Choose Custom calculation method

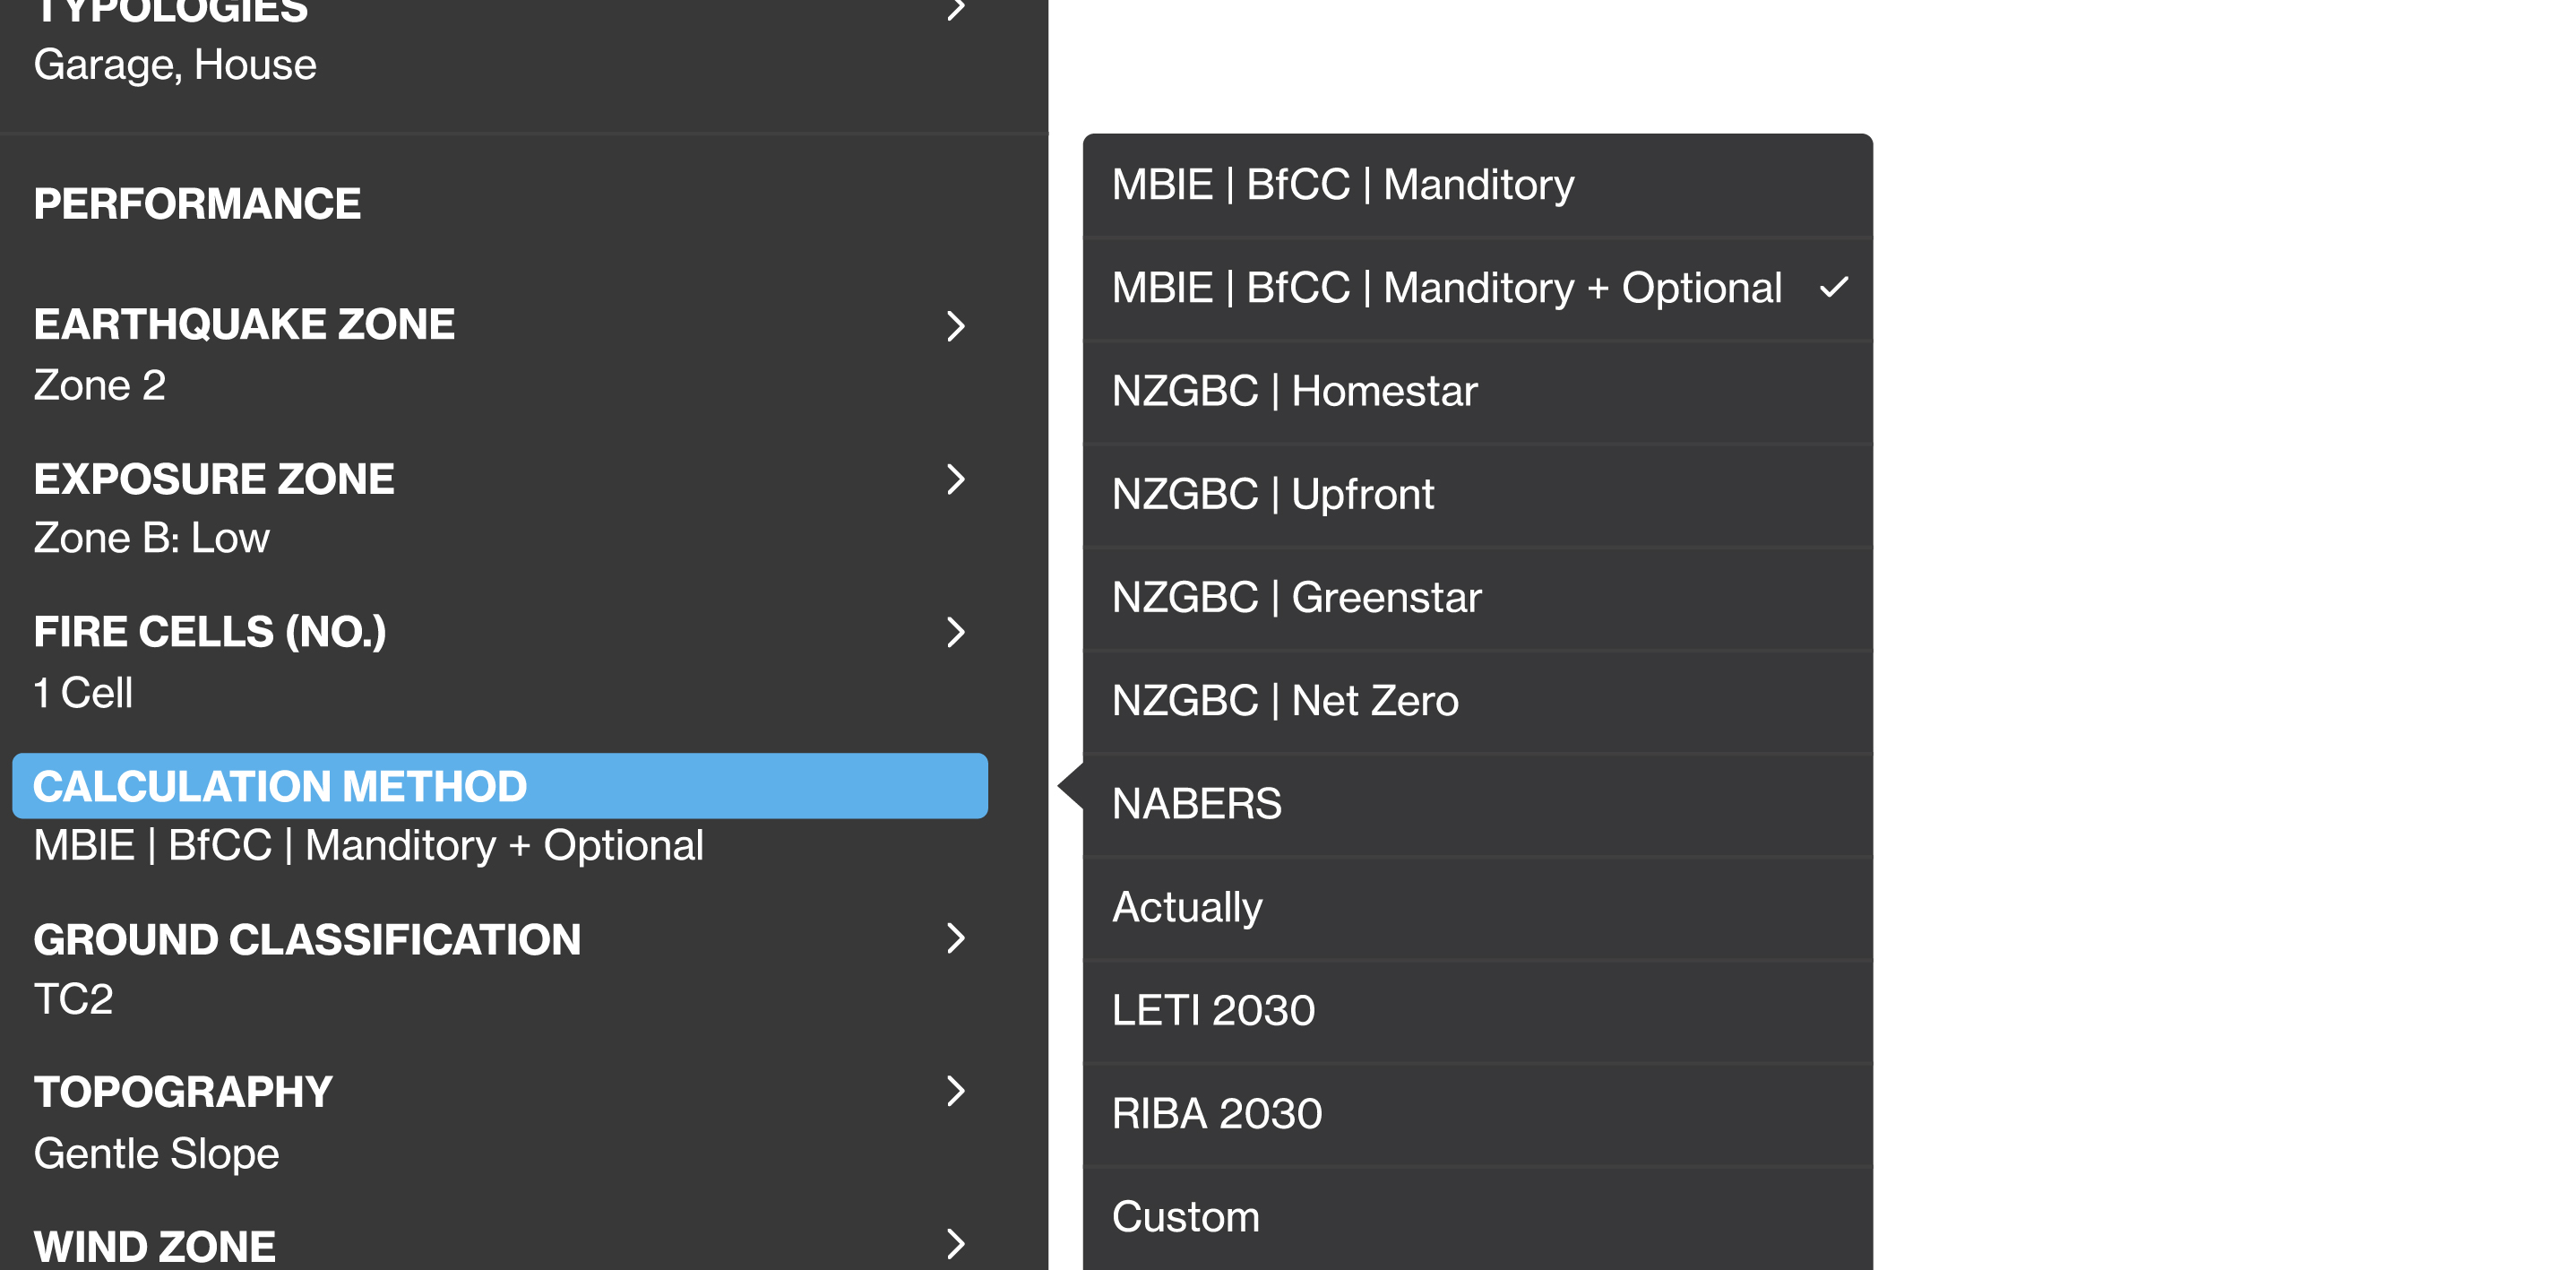click(x=1186, y=1217)
